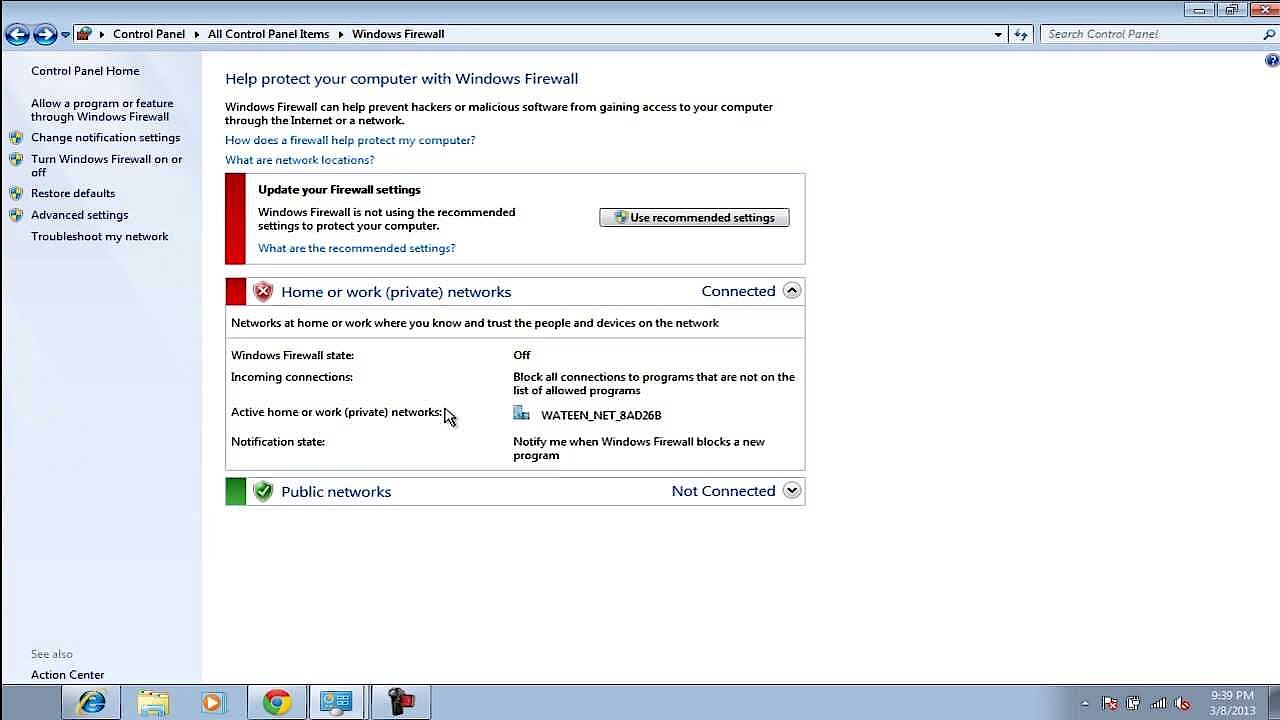
Task: Go forward with the Forward arrow button
Action: pyautogui.click(x=45, y=34)
